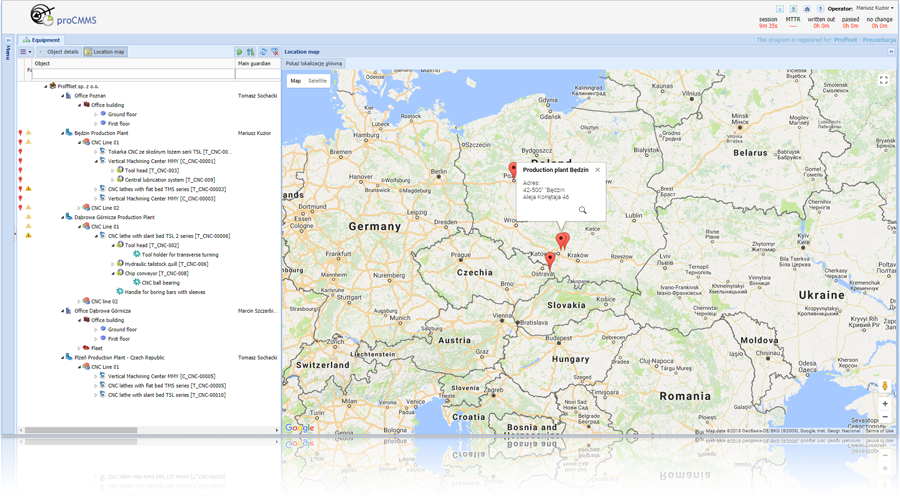Select Hydraulic tailstock quill [T_CNC-006]

point(166,264)
